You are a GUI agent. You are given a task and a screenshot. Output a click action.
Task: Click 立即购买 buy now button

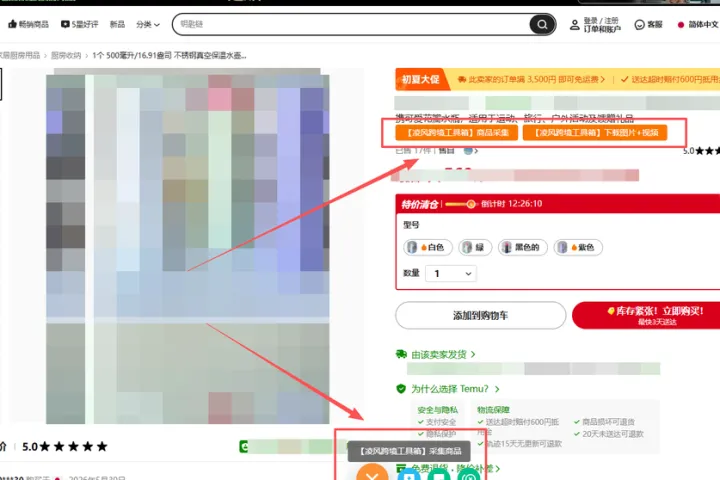(647, 315)
